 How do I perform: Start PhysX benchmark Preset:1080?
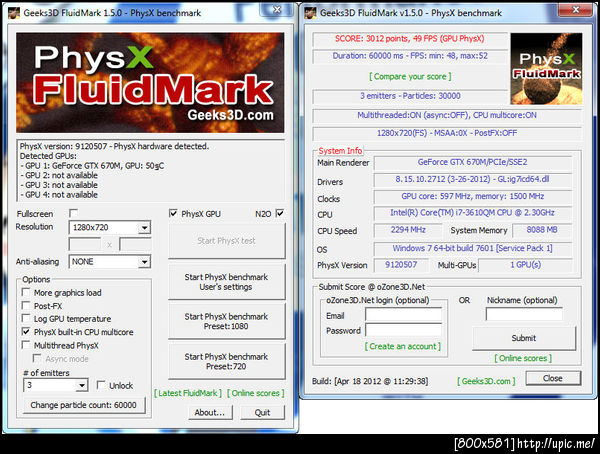click(x=227, y=321)
